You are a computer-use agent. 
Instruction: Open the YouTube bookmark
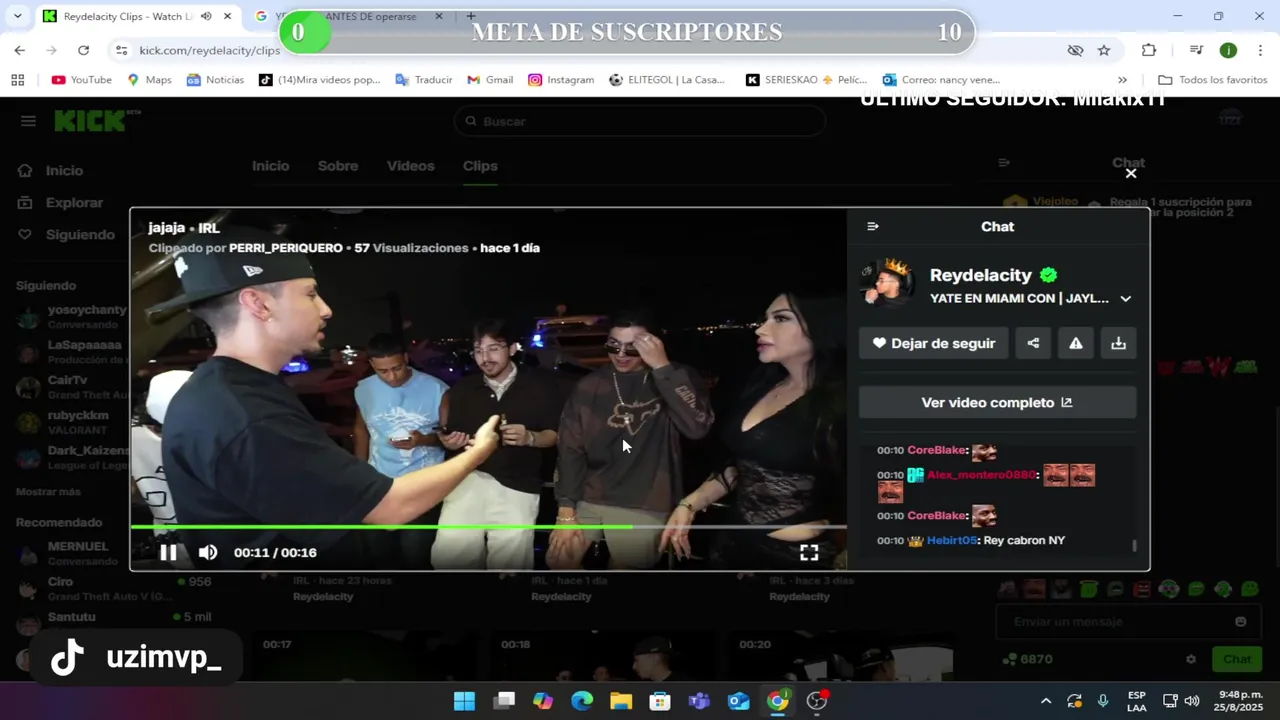(x=81, y=80)
